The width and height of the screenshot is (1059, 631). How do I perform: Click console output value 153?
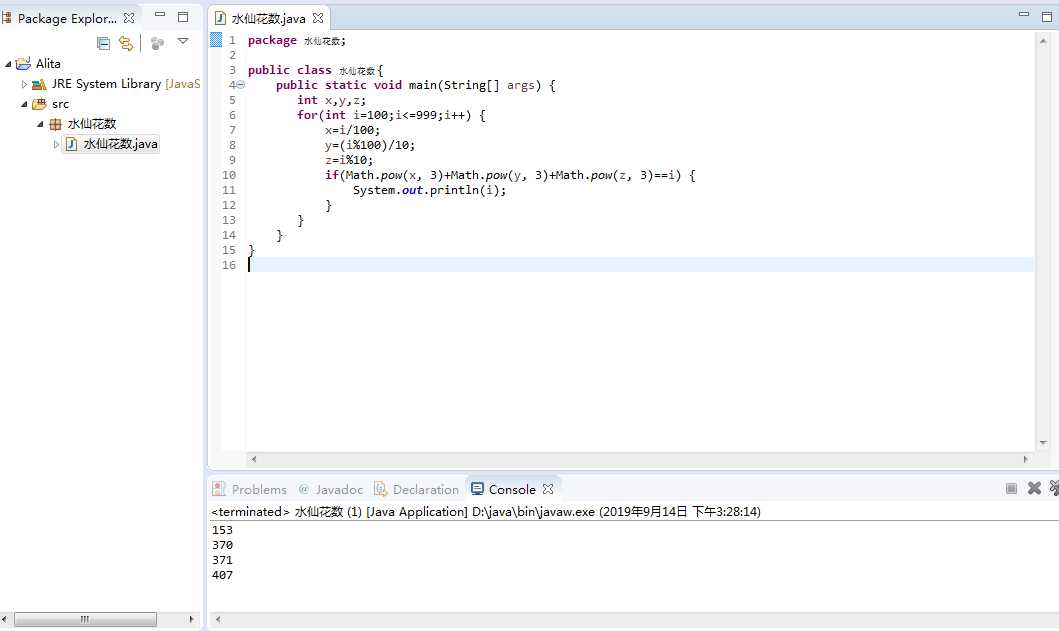[222, 530]
